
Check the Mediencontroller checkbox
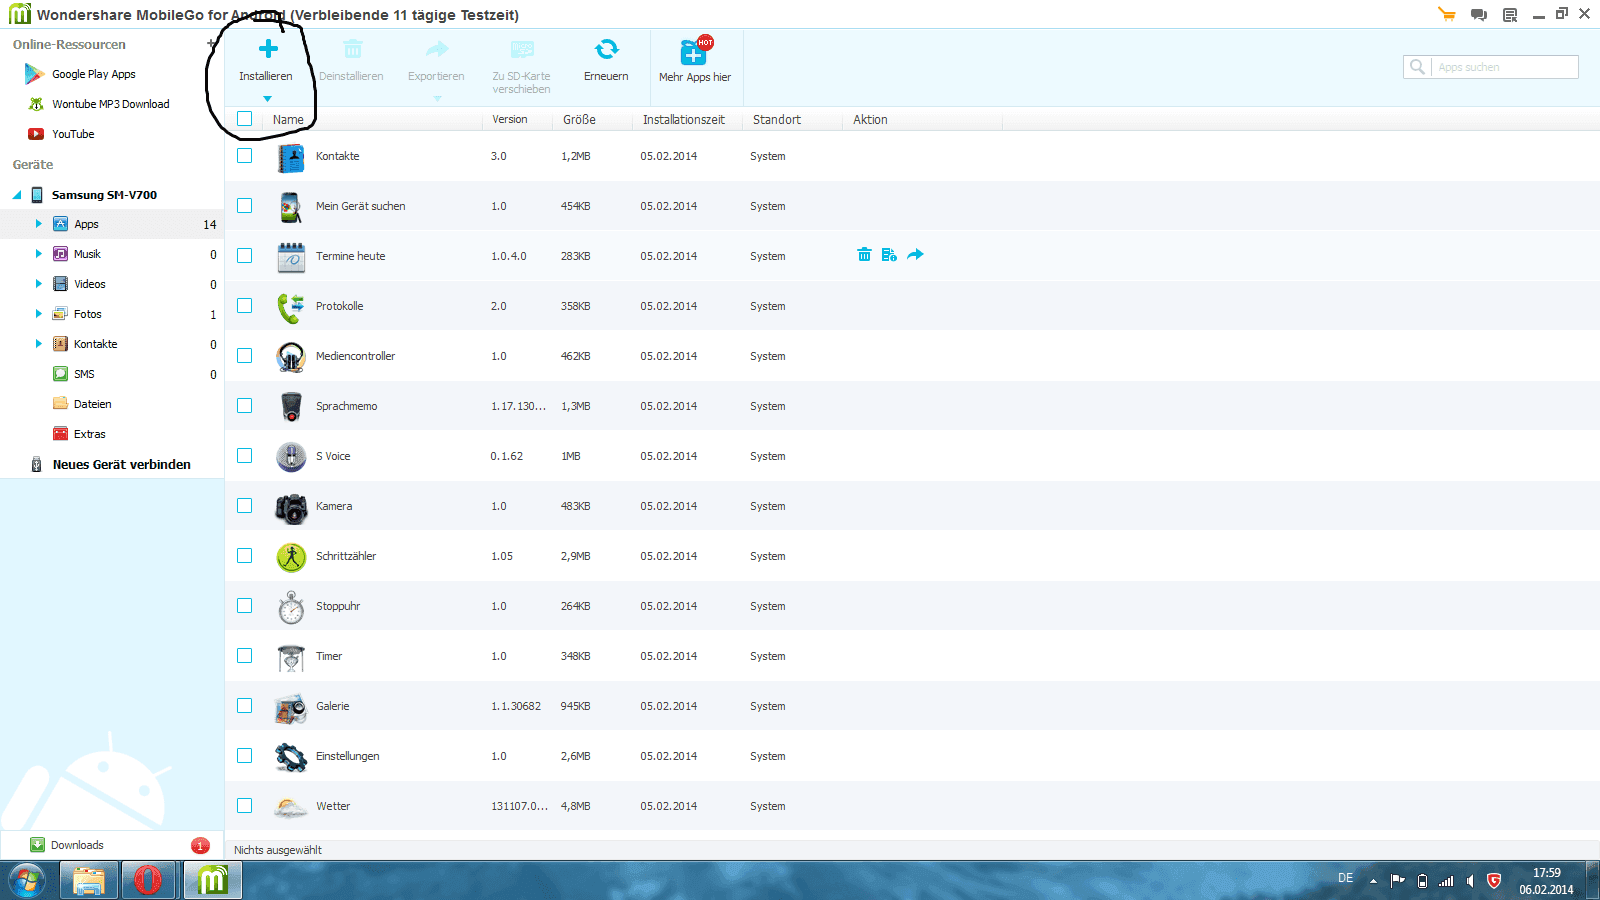coord(244,356)
